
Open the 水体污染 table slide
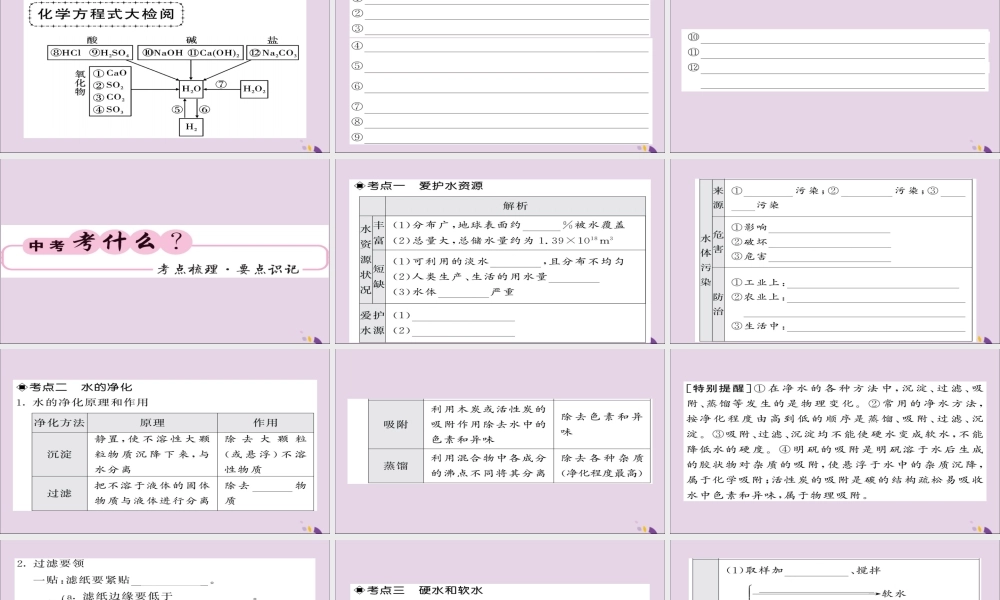[x=834, y=251]
